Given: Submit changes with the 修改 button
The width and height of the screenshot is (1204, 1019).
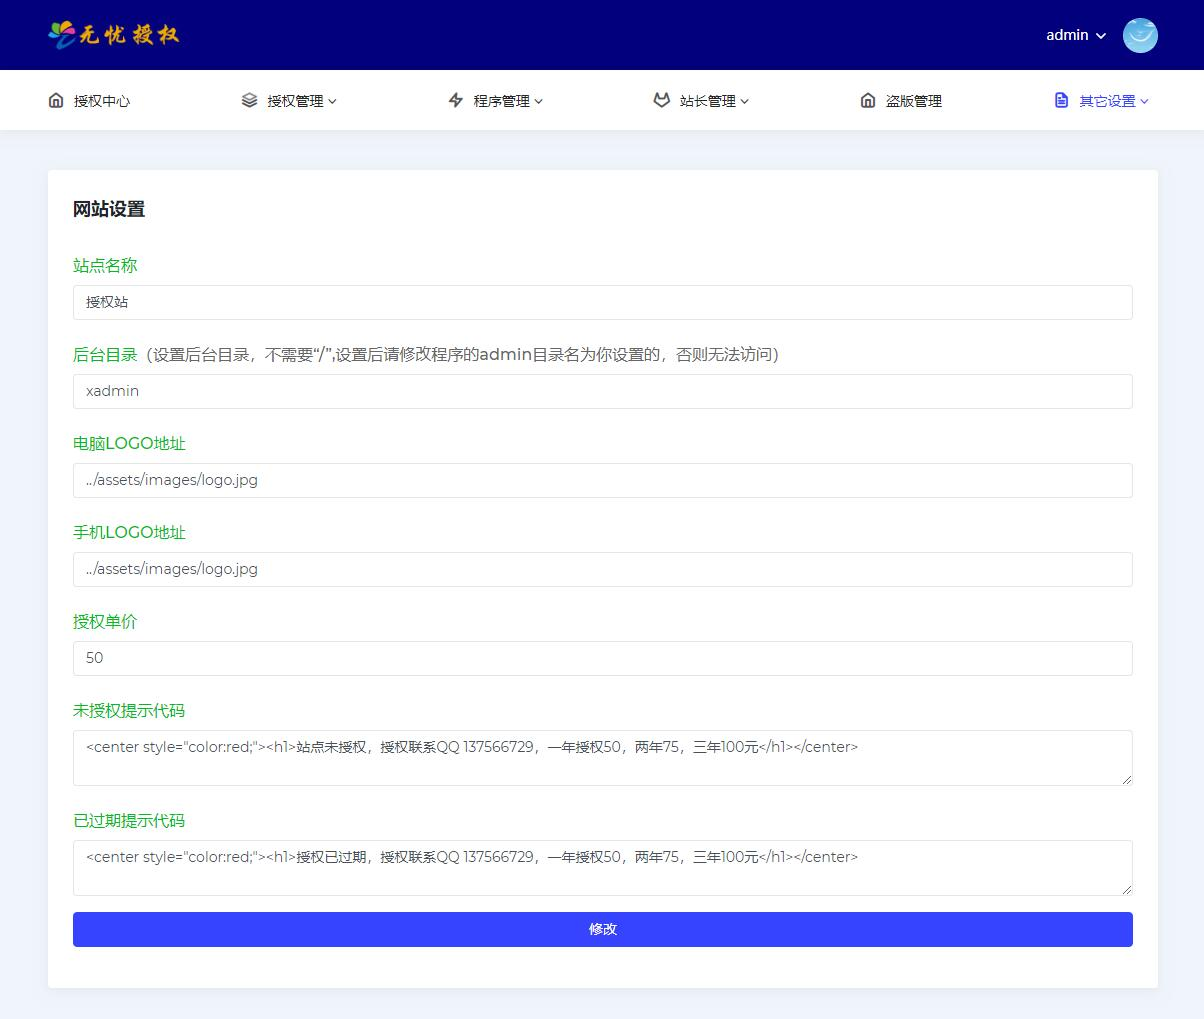Looking at the screenshot, I should click(602, 929).
